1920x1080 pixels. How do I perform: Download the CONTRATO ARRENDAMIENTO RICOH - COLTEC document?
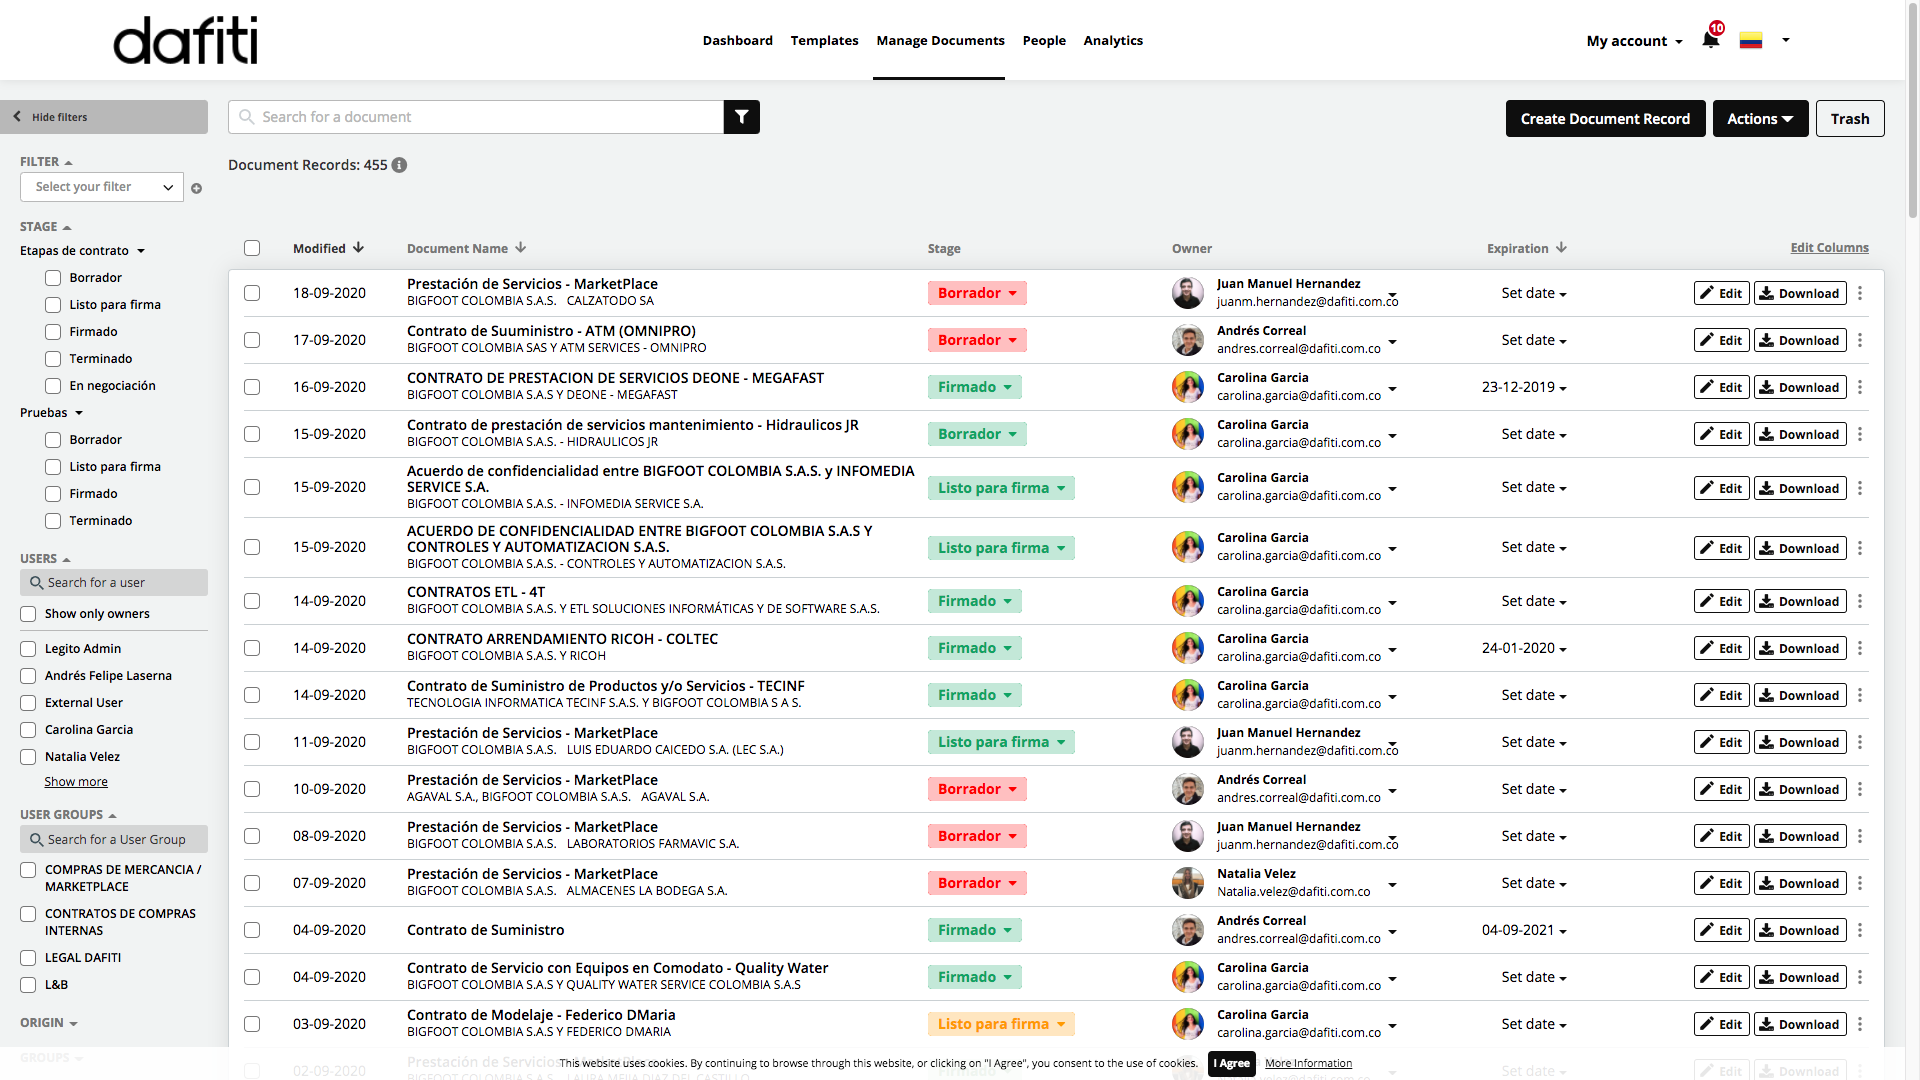pyautogui.click(x=1800, y=648)
